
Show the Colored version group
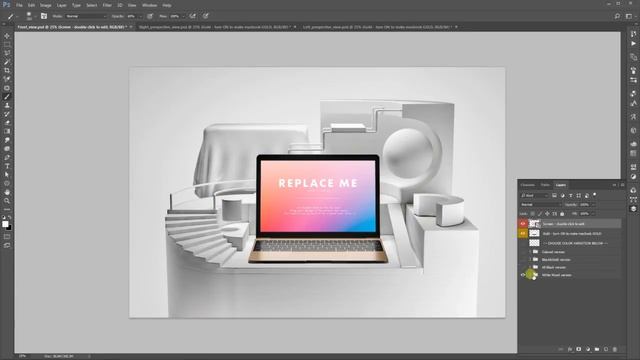[x=522, y=252]
